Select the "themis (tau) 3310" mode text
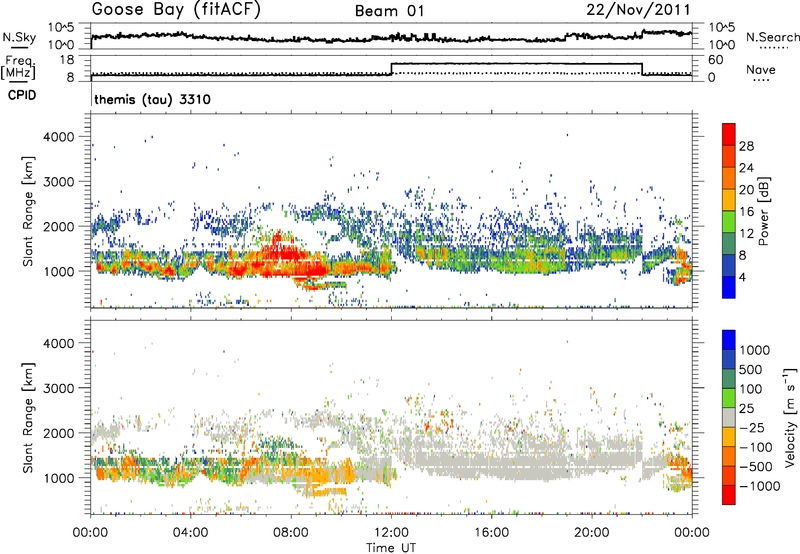800x554 pixels. click(153, 99)
